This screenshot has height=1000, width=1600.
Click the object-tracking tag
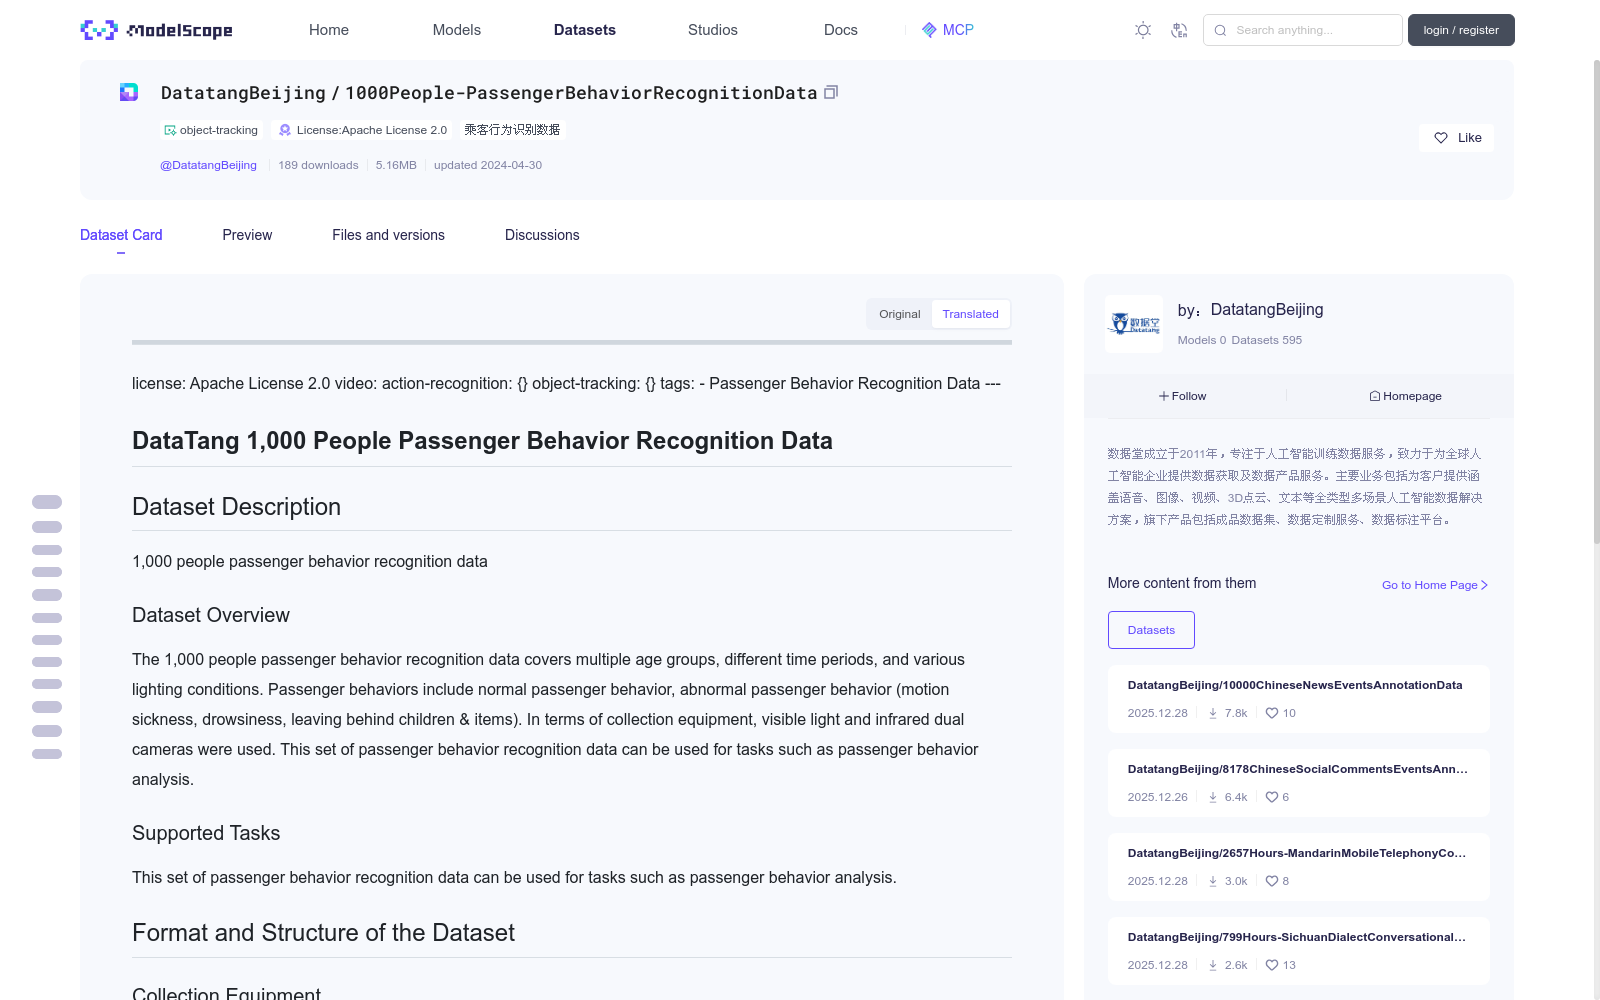tap(211, 130)
